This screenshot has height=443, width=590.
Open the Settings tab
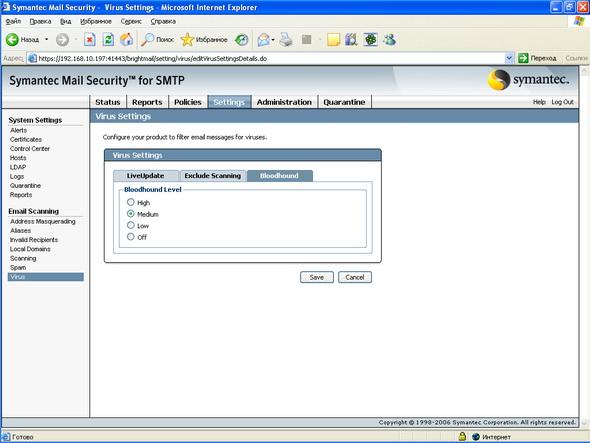229,102
